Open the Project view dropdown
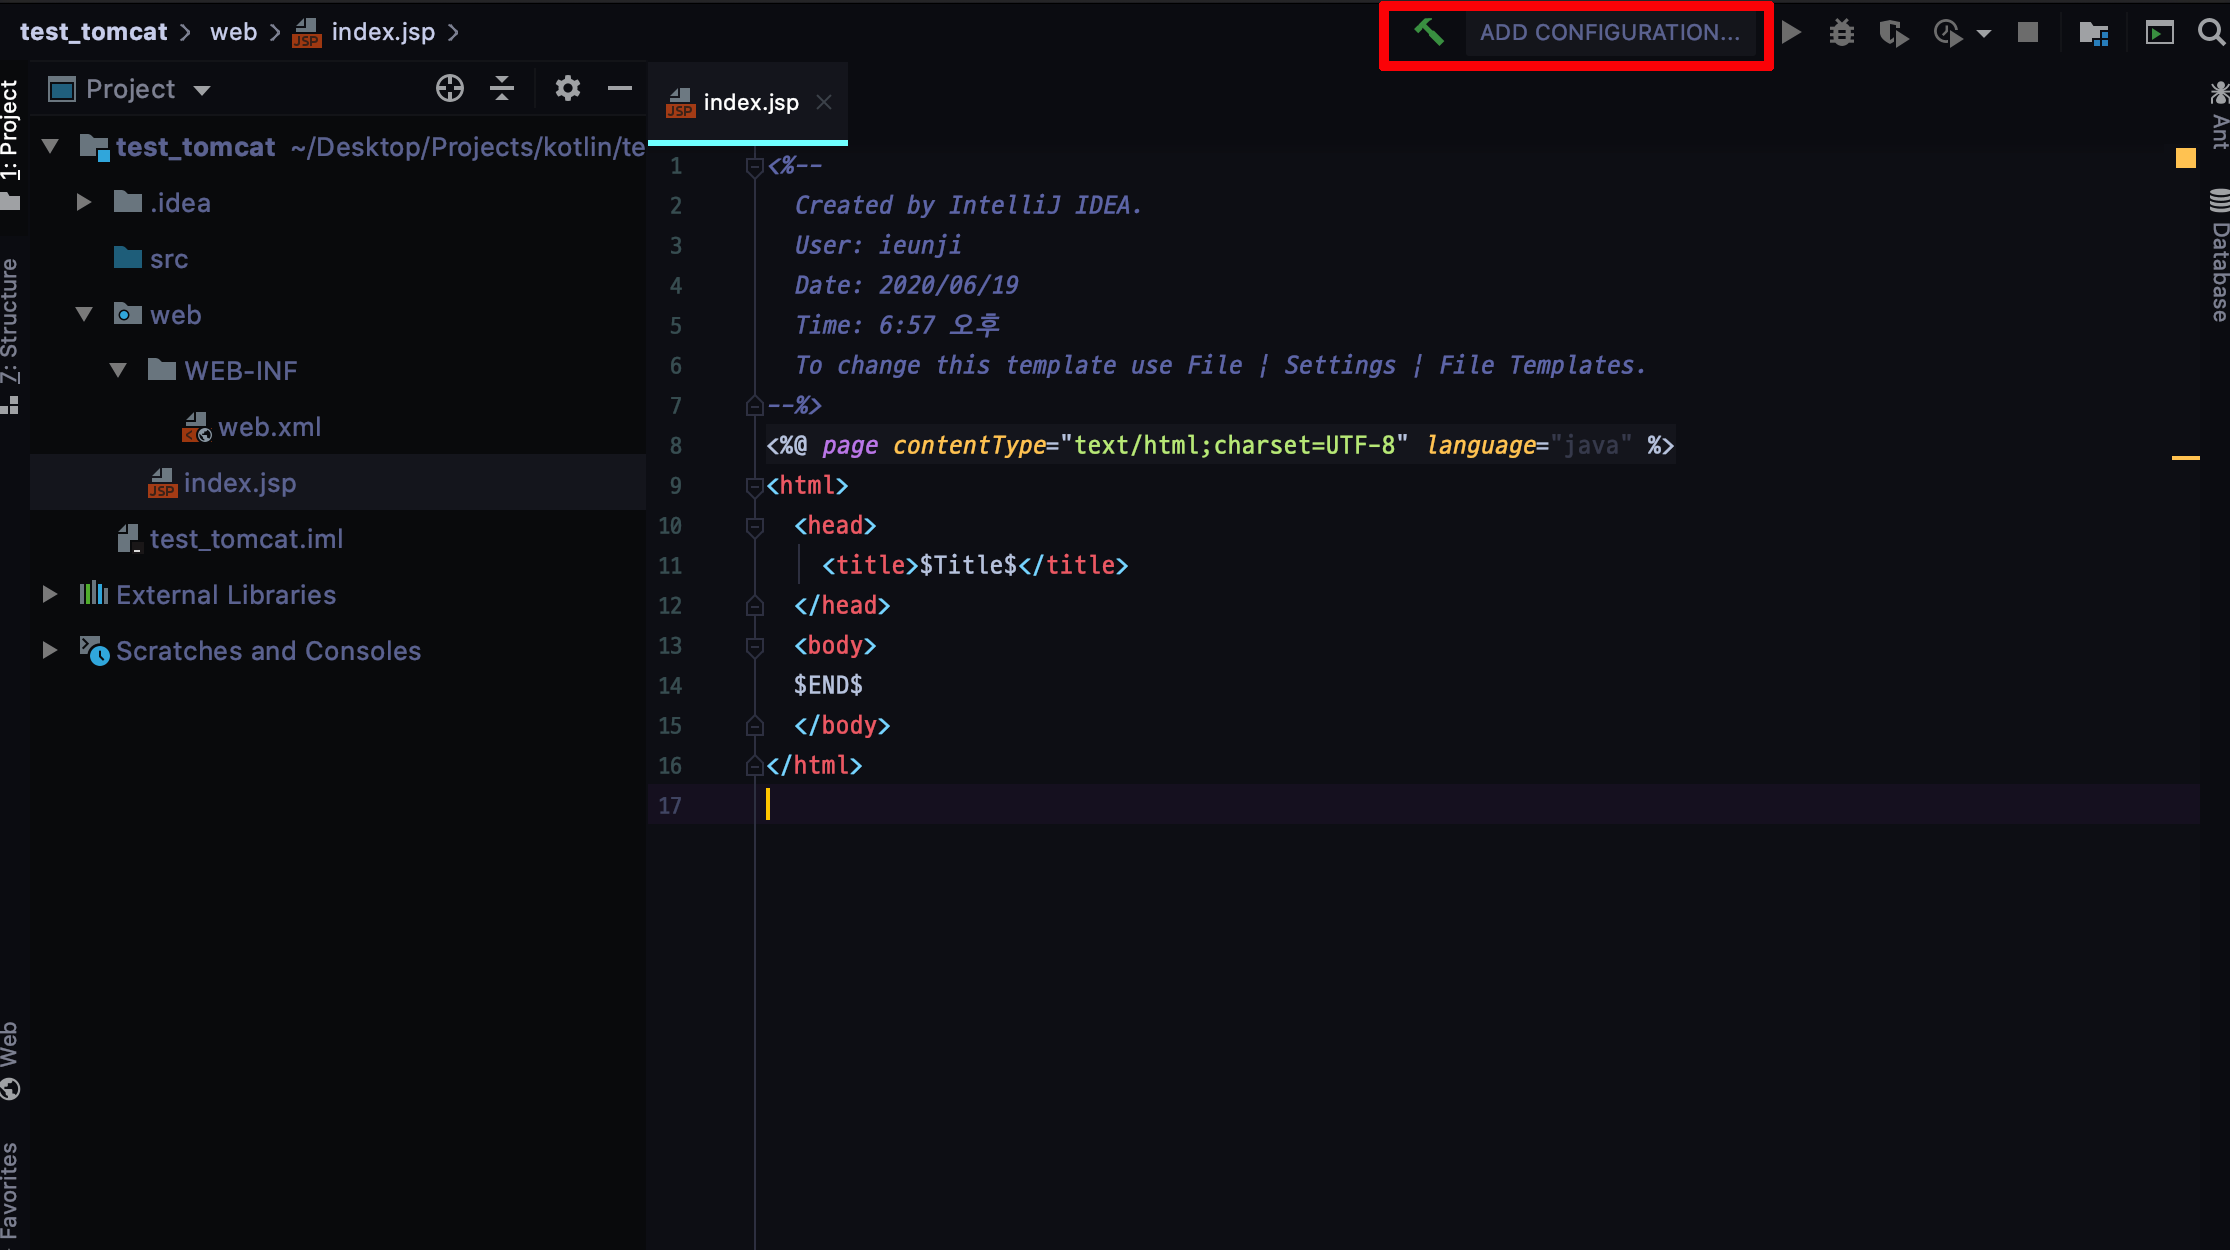 [202, 90]
